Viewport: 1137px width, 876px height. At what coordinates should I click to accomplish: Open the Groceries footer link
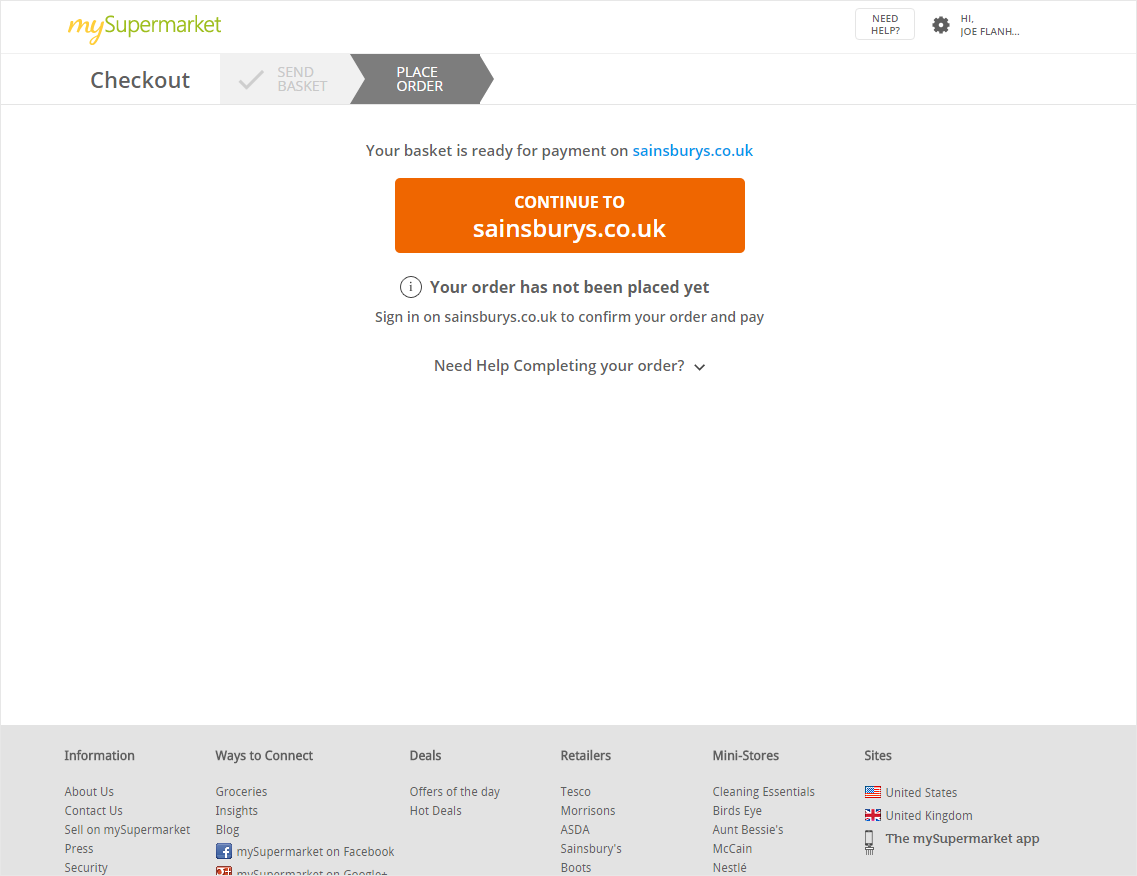241,792
